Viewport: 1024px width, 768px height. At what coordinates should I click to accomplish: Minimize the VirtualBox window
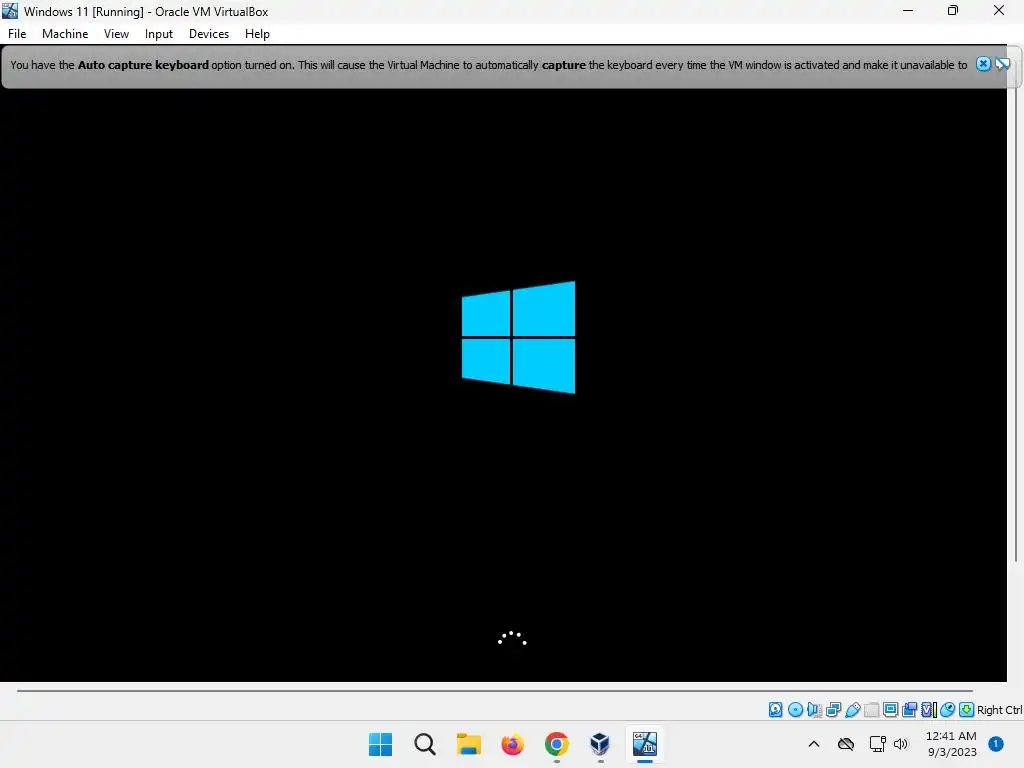click(x=908, y=11)
